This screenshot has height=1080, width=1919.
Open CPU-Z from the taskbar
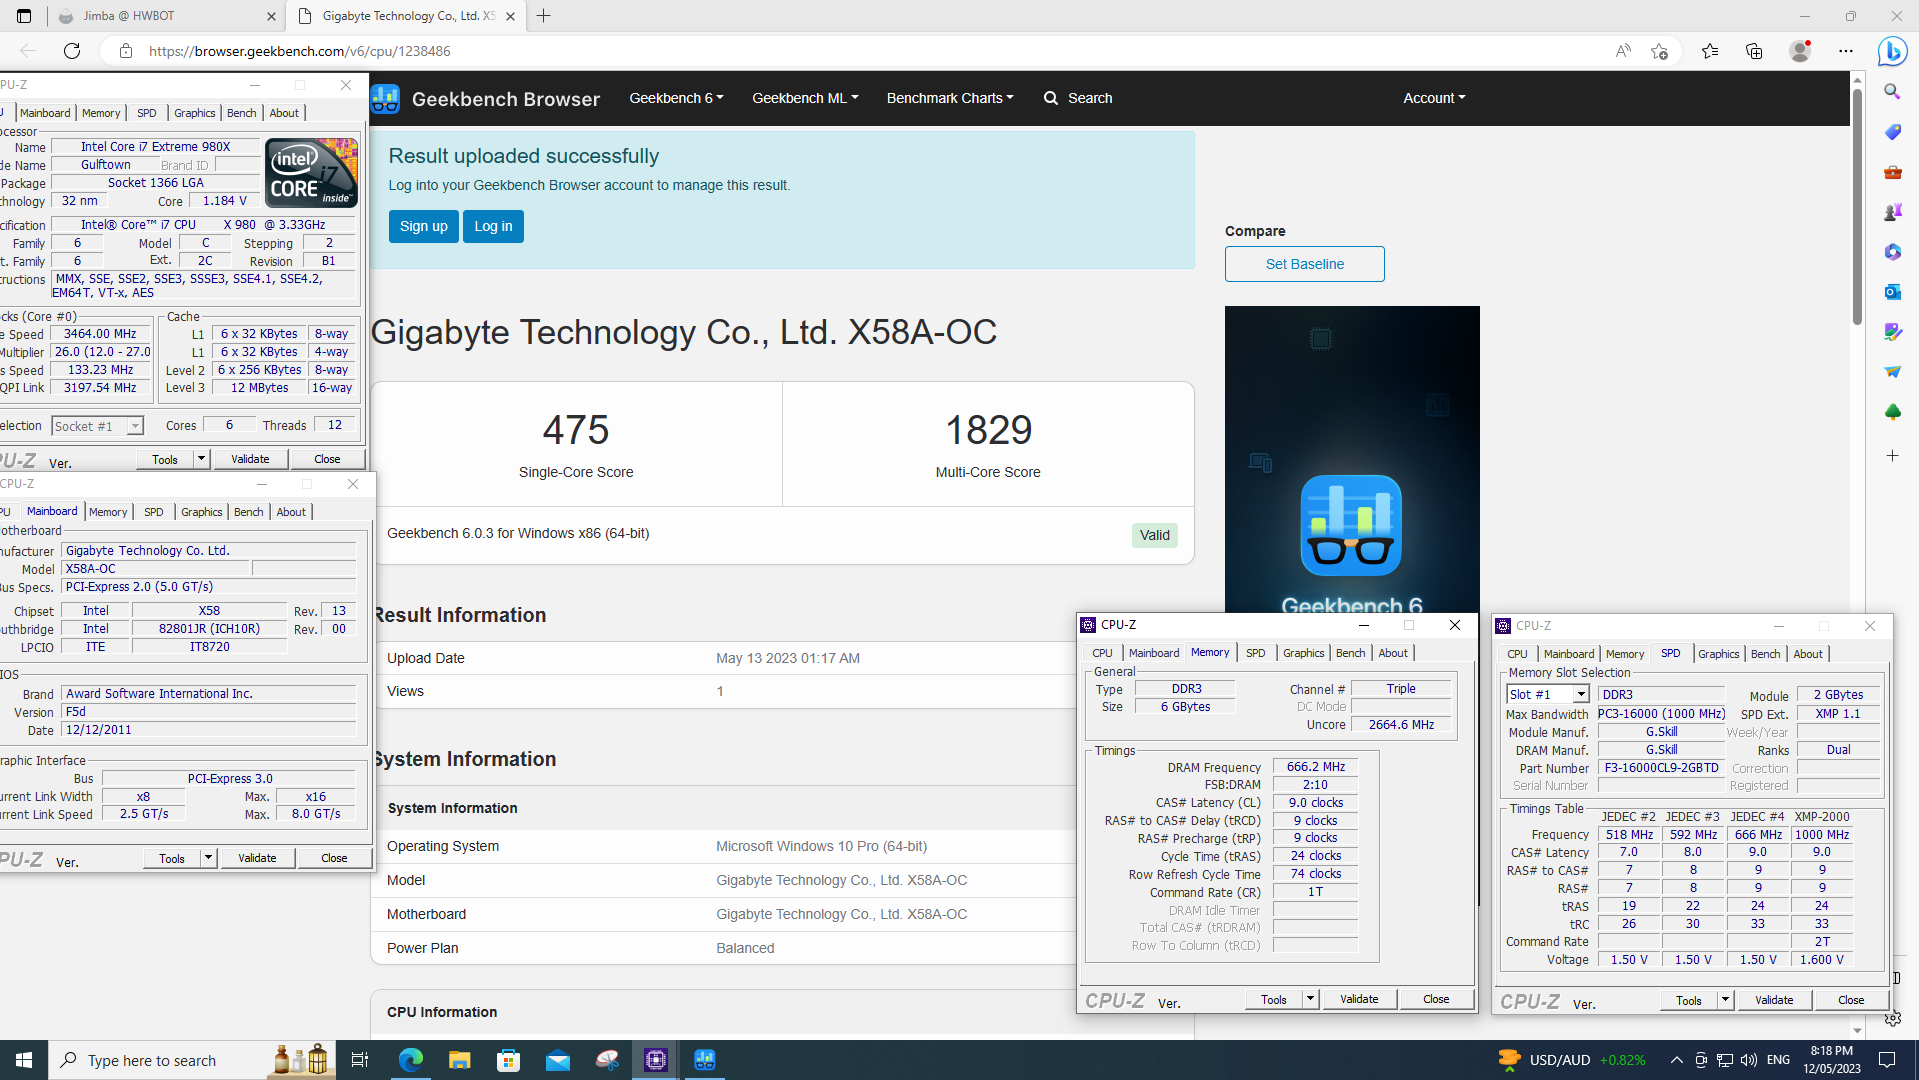tap(656, 1060)
